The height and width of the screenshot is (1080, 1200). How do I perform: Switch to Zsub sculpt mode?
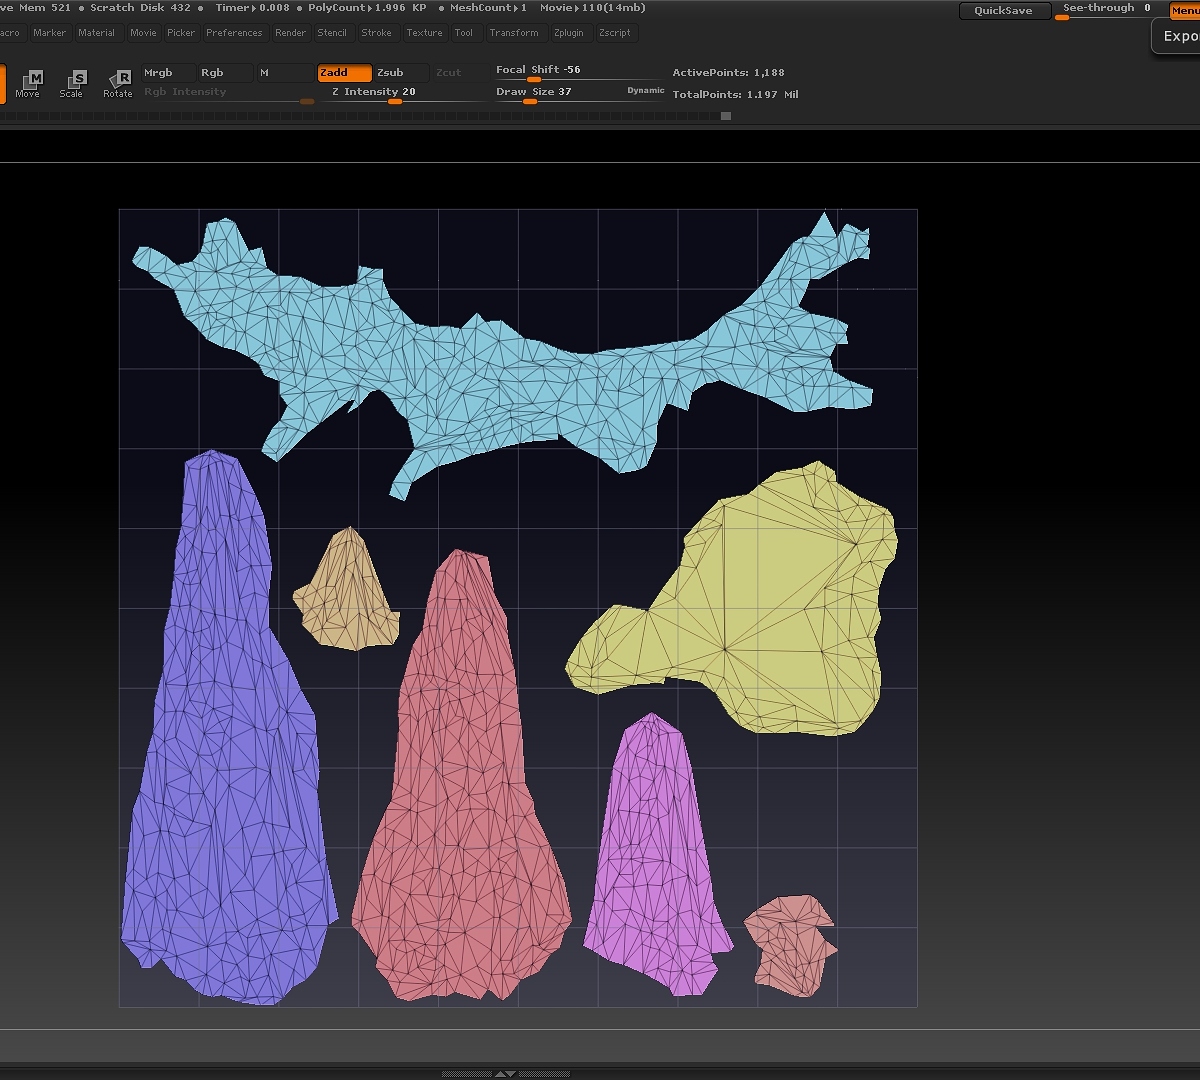[x=402, y=73]
